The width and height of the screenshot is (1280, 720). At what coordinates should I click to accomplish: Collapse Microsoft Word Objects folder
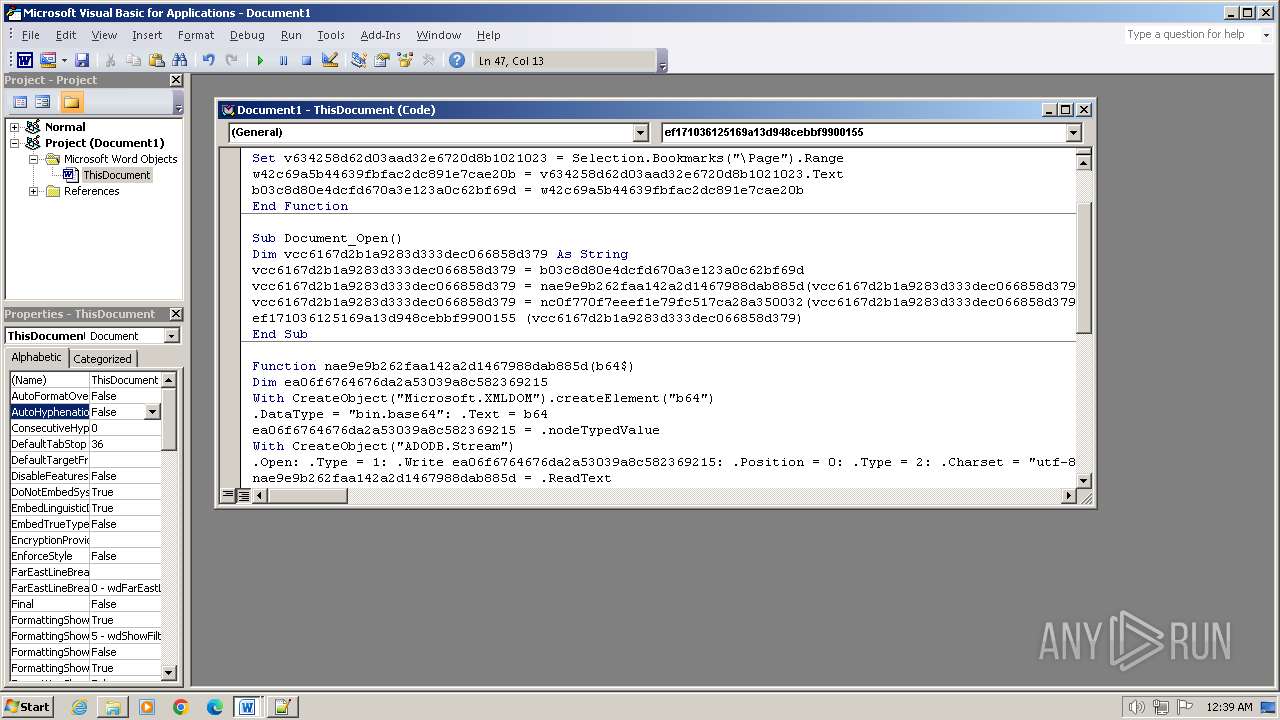point(33,159)
